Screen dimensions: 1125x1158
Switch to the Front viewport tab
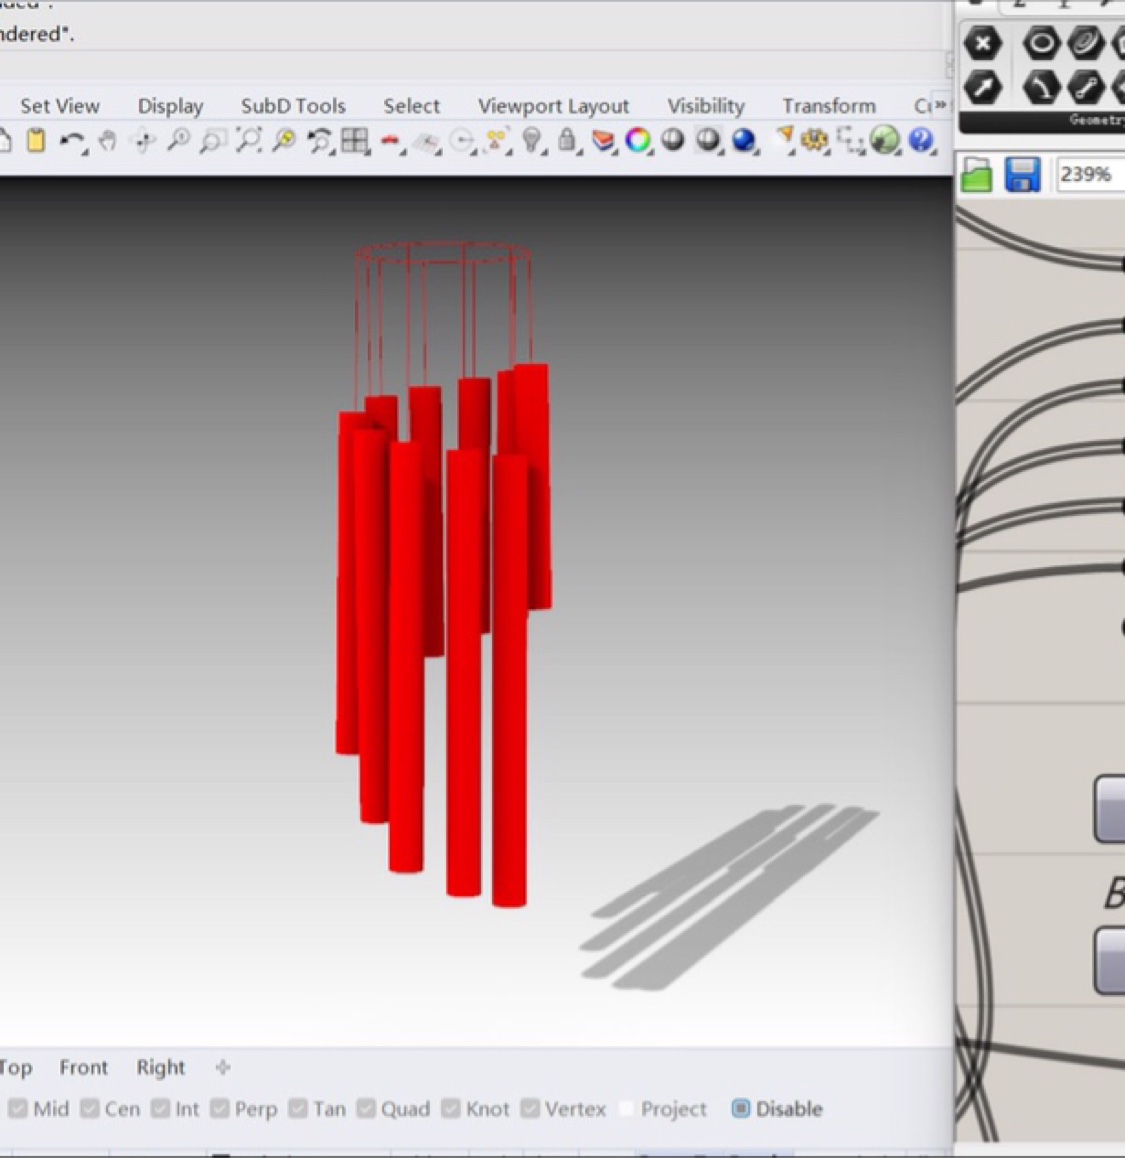click(83, 1067)
